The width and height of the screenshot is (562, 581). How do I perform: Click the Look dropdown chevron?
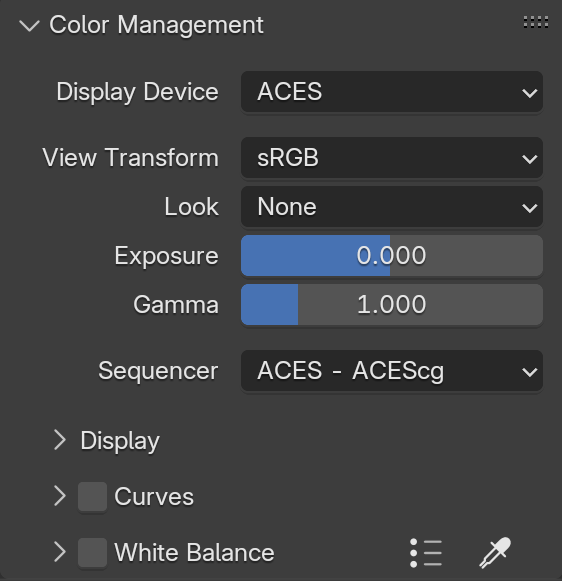(x=529, y=208)
